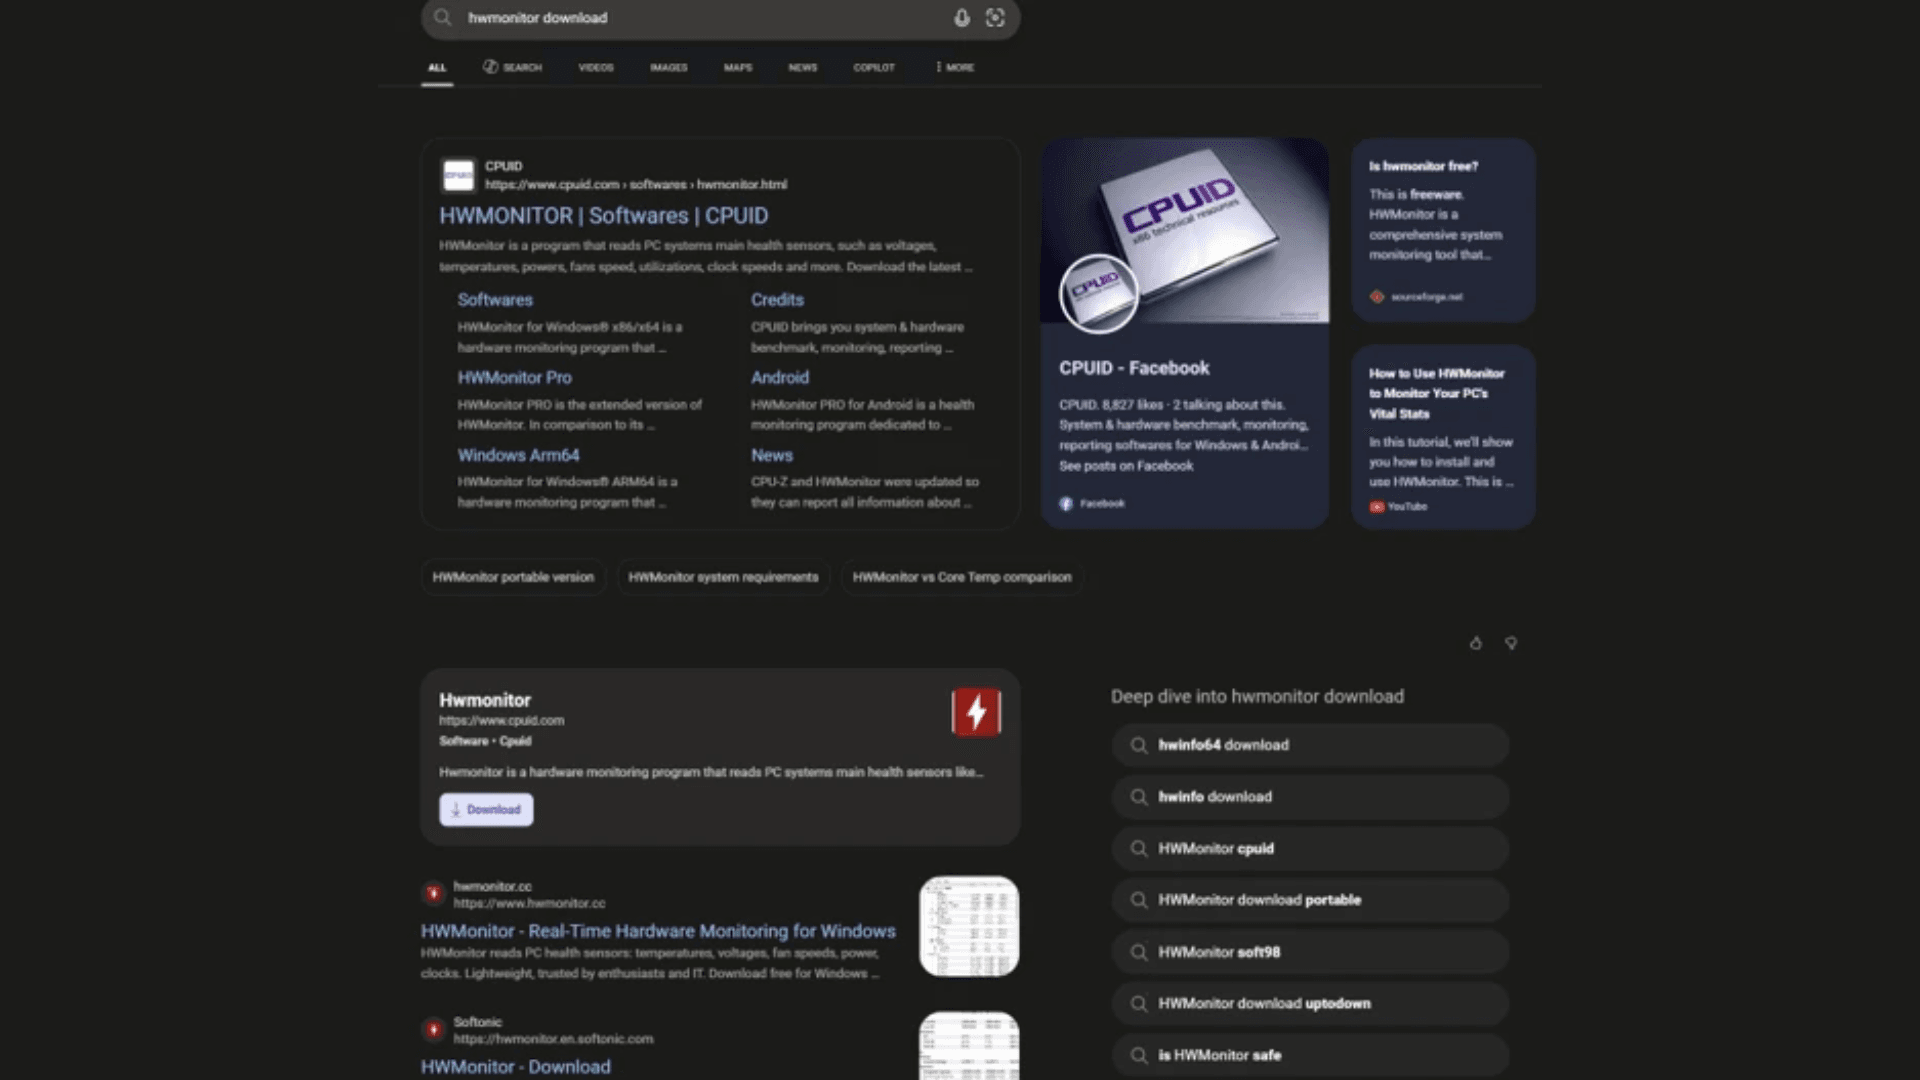This screenshot has width=1920, height=1080.
Task: Search related query HWMonitor download uptodown
Action: [1310, 1004]
